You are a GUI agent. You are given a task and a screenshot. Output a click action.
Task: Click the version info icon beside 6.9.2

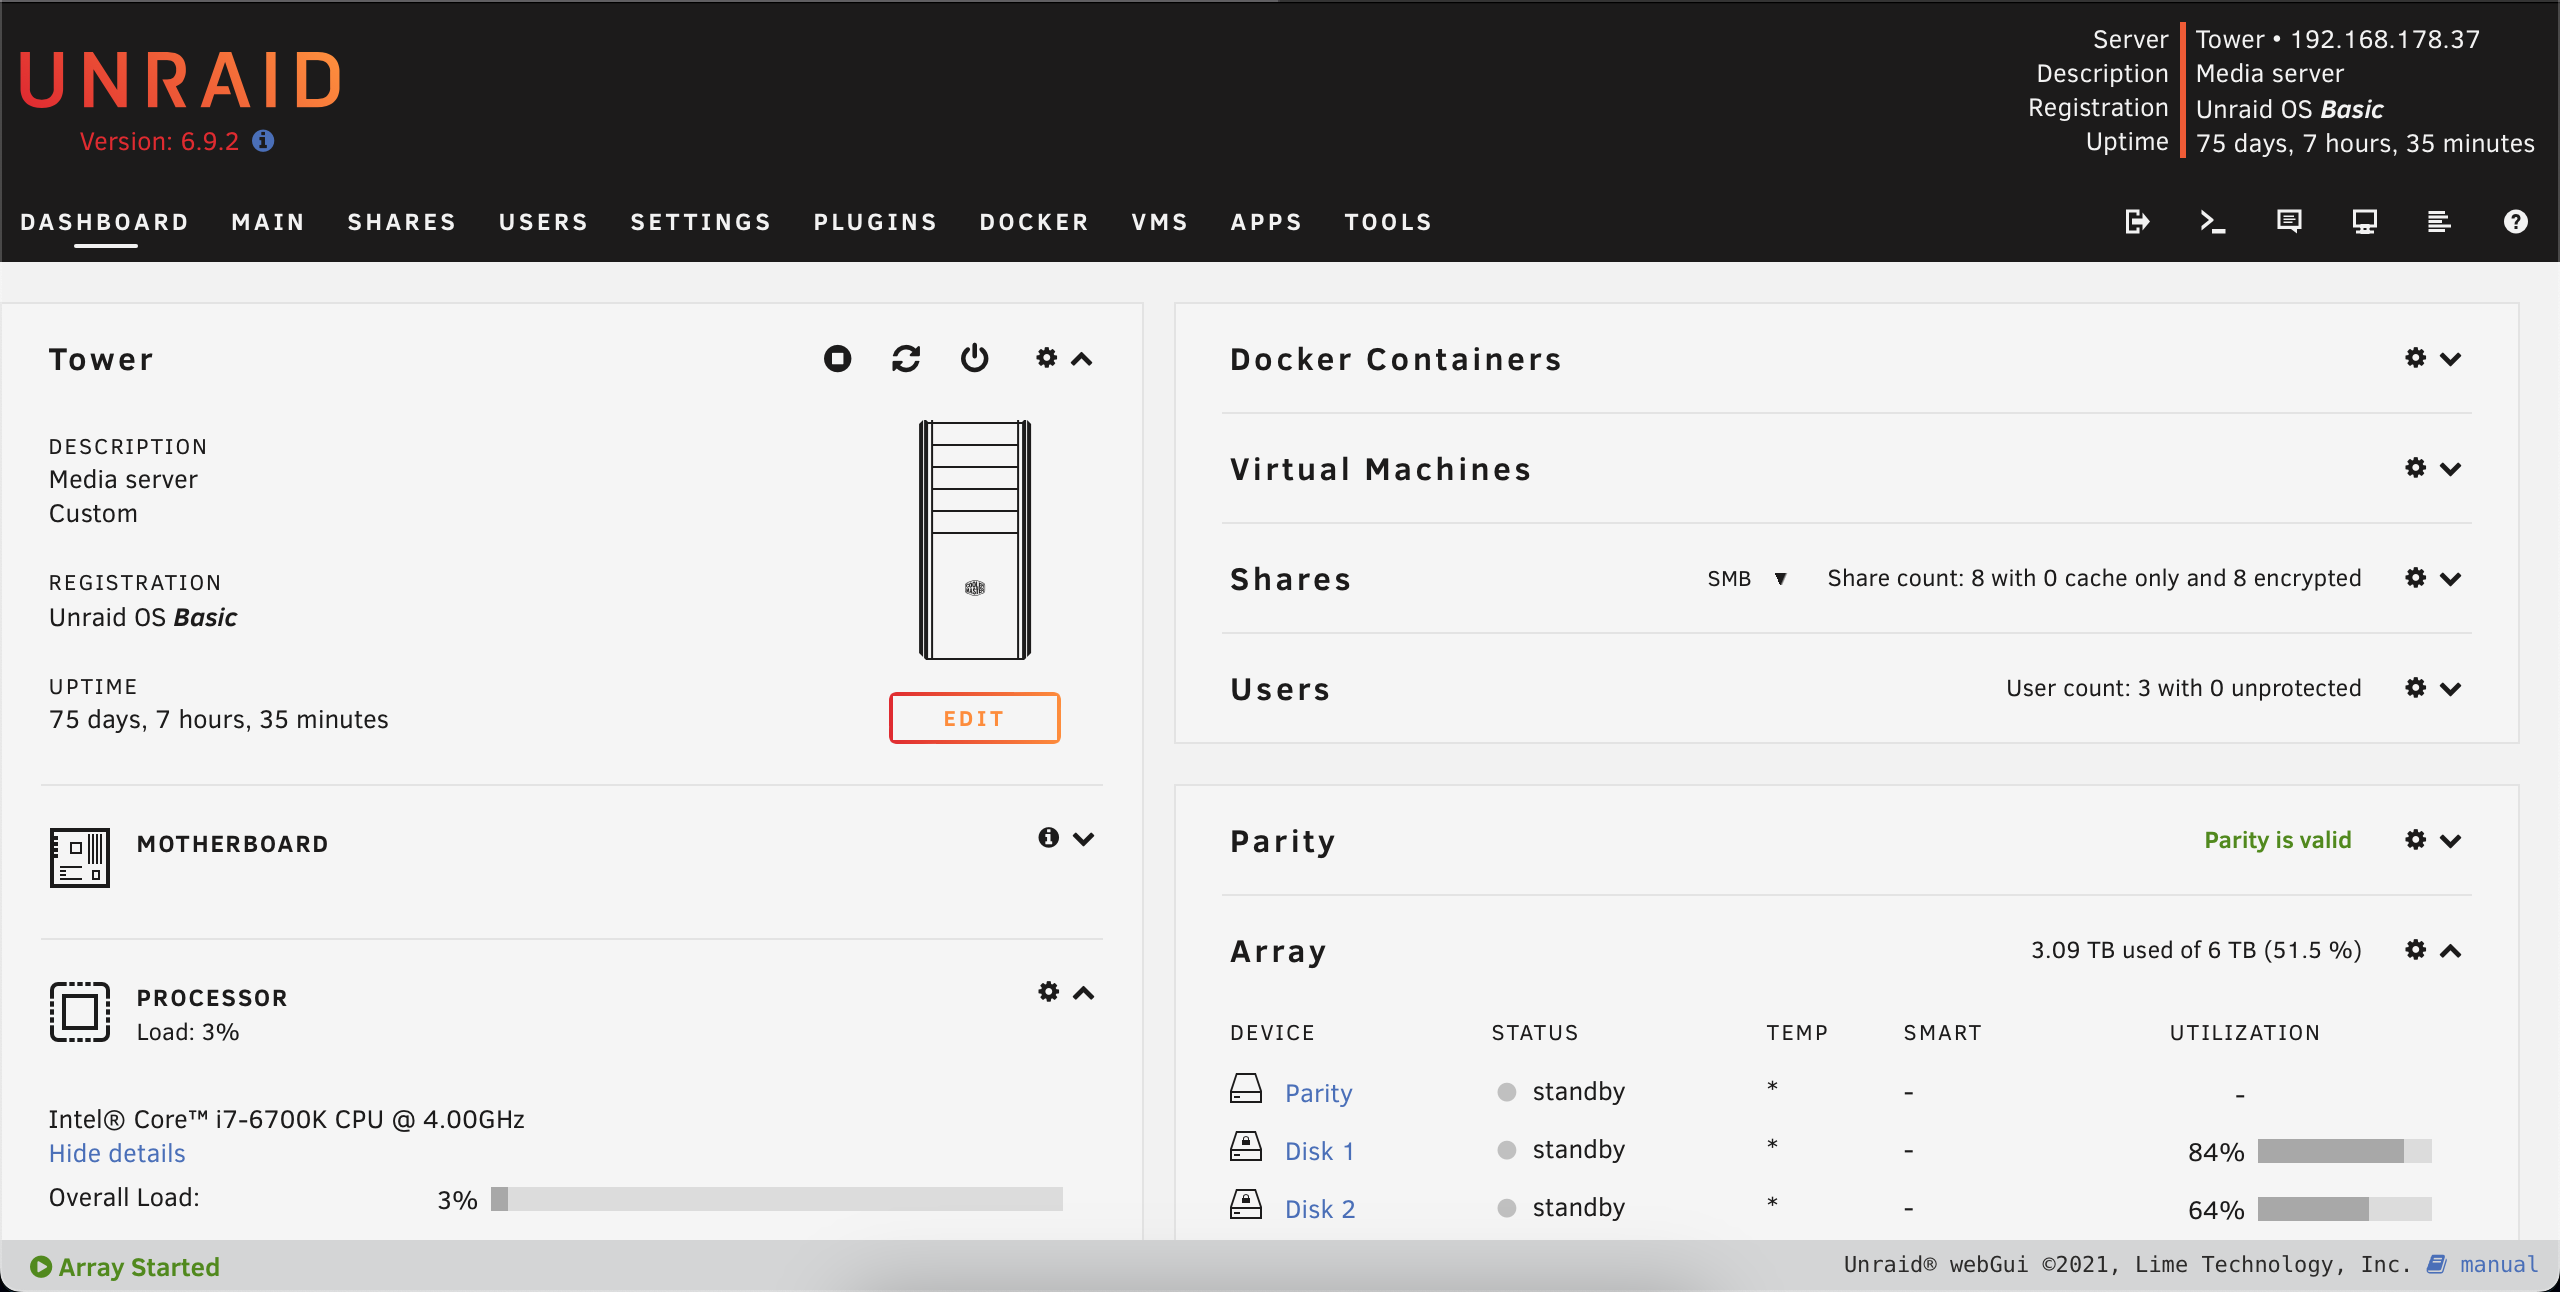pos(263,141)
